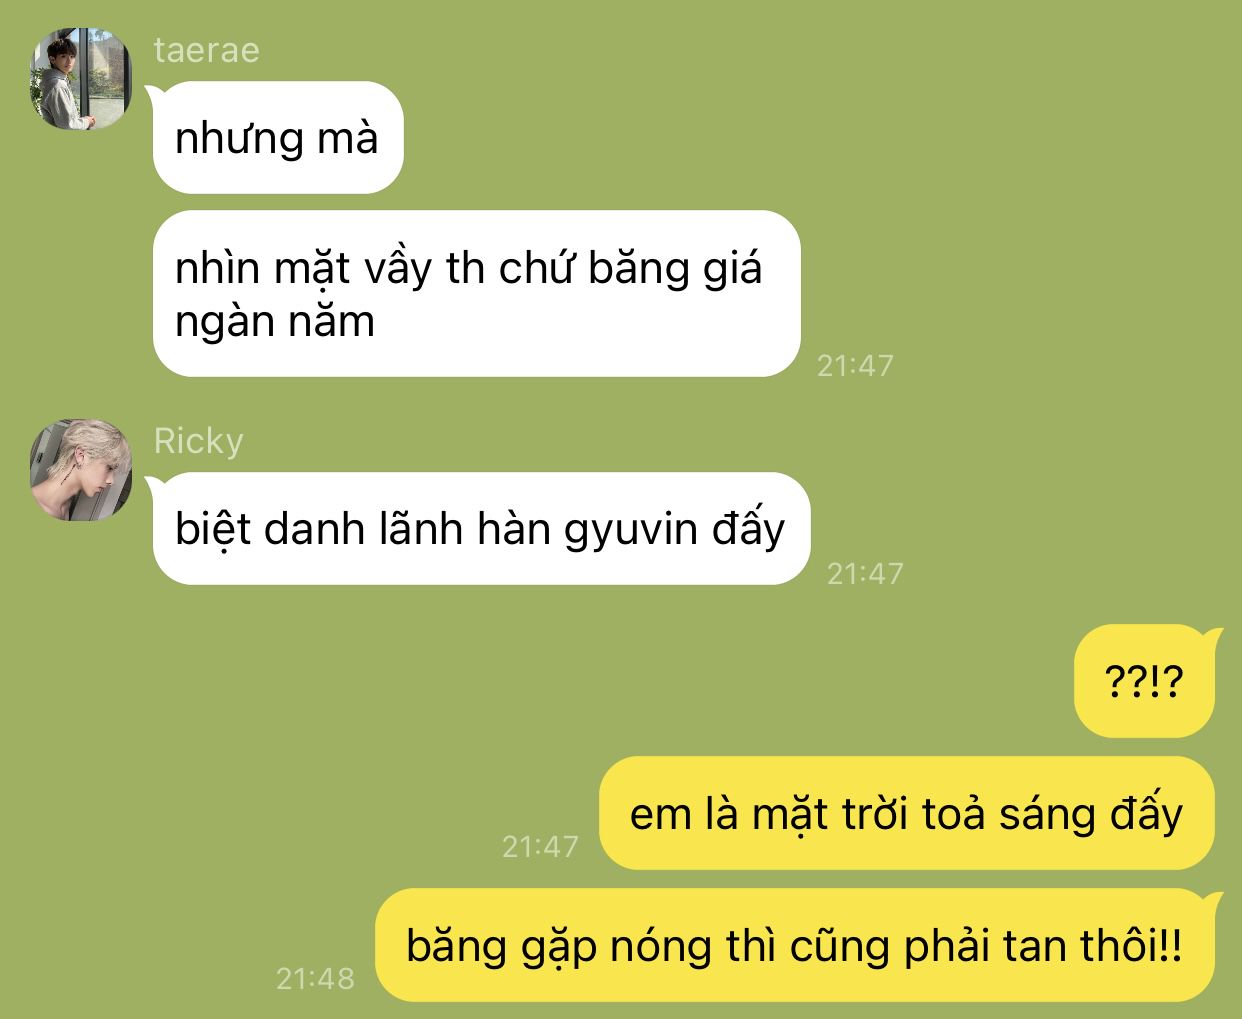Select the 'băng gặp nóng thì cũng phải tan thôi!!' bubble
The image size is (1242, 1019).
pyautogui.click(x=794, y=945)
